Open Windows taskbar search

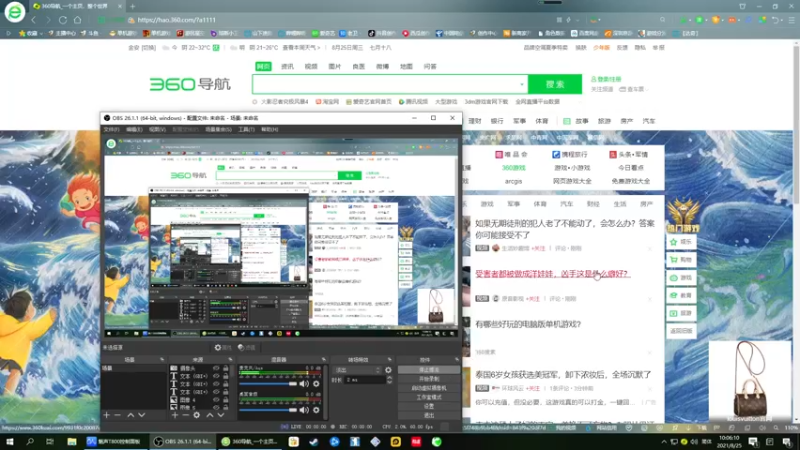coord(30,442)
